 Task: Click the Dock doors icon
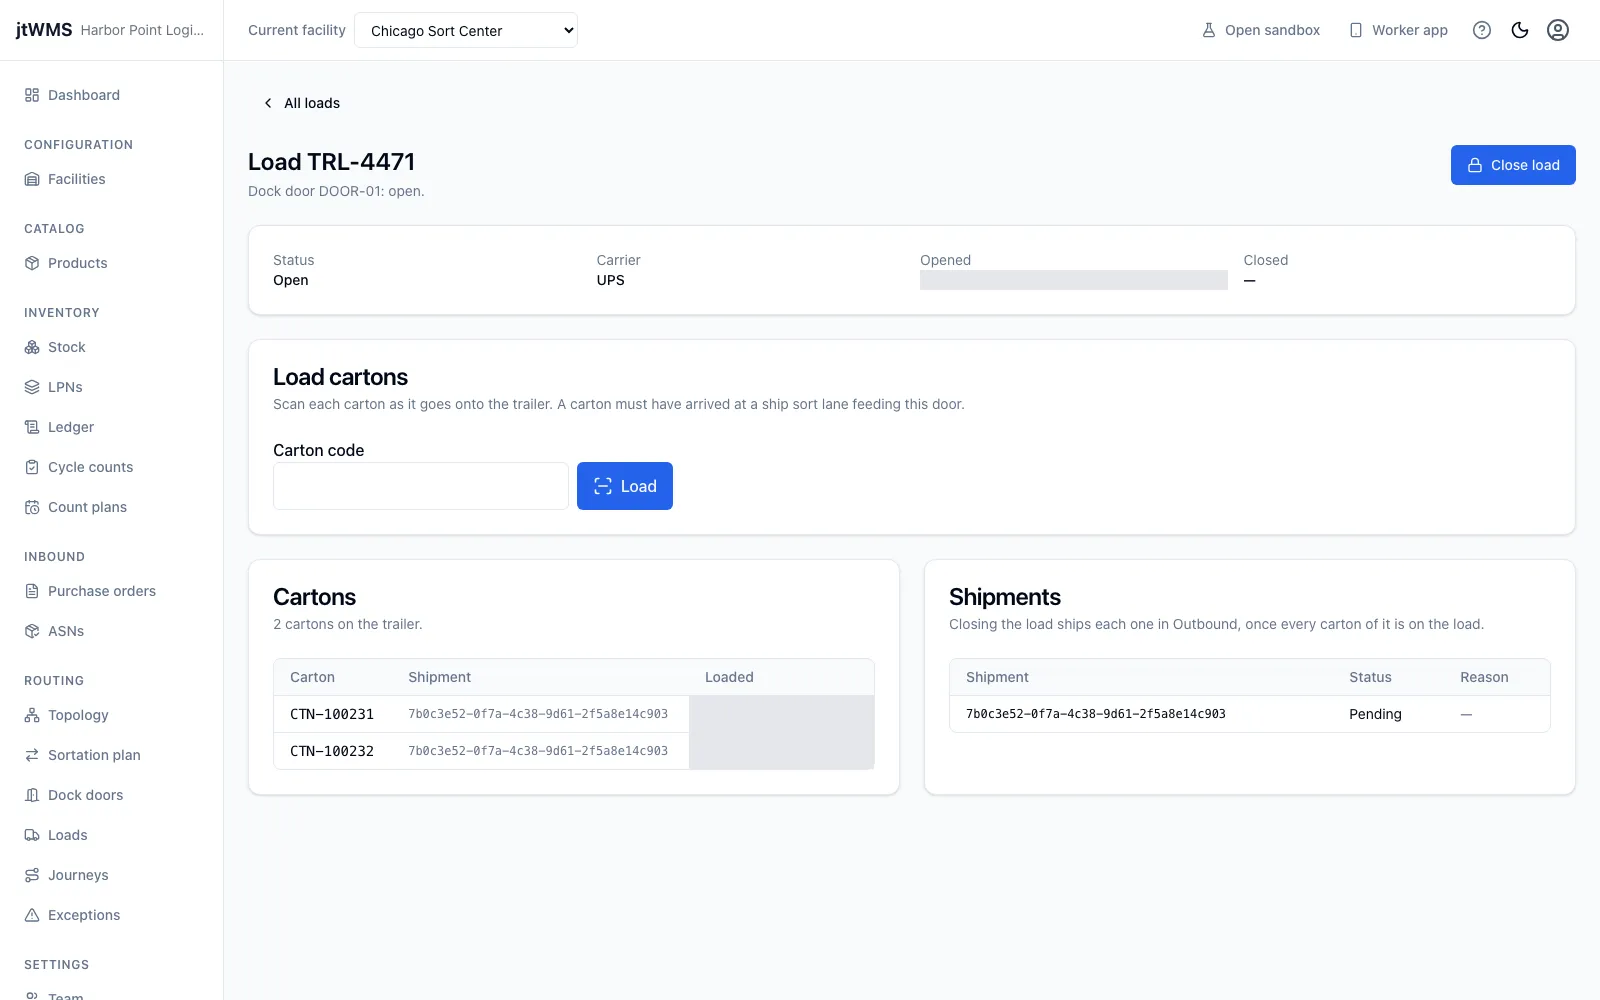pos(32,795)
